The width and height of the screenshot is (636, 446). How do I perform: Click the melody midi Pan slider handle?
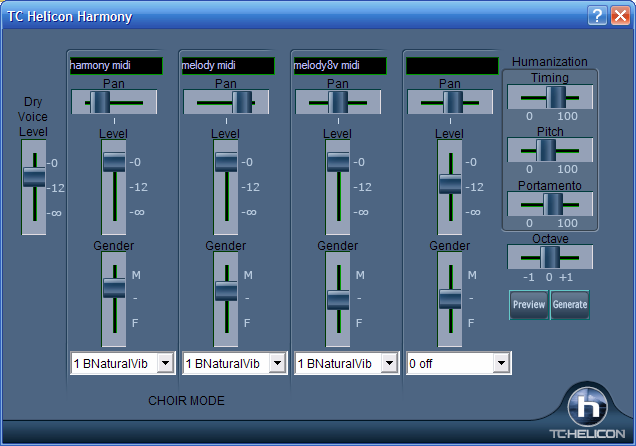pyautogui.click(x=242, y=102)
